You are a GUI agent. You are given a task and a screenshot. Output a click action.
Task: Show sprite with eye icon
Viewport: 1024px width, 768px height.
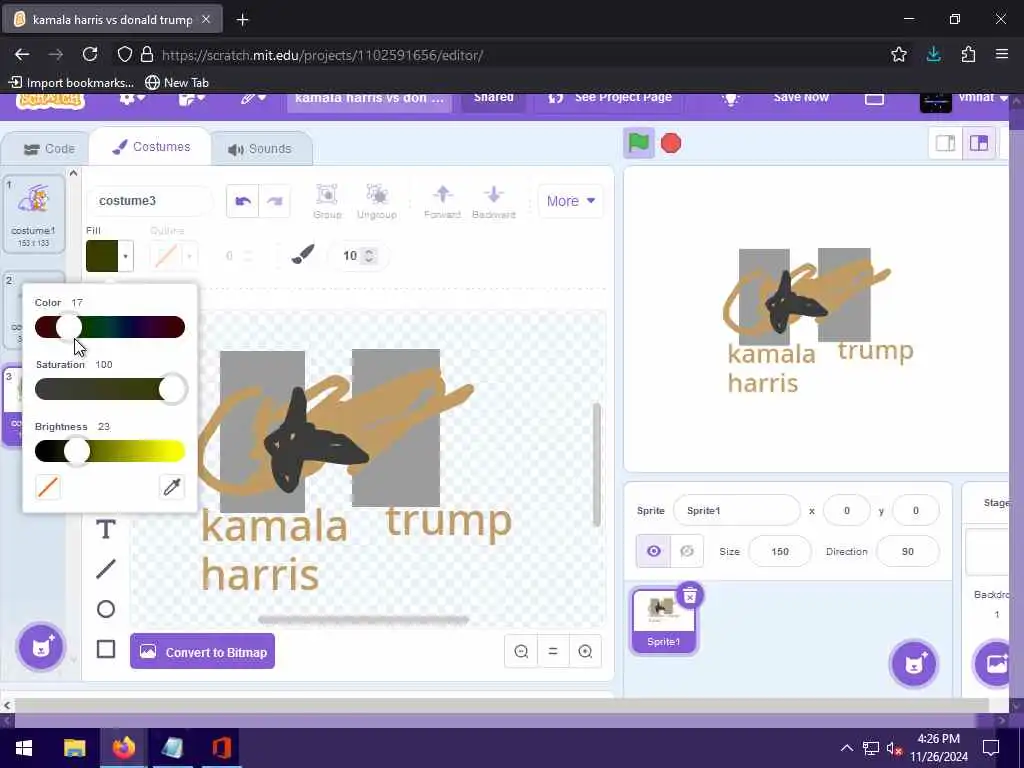pyautogui.click(x=654, y=551)
